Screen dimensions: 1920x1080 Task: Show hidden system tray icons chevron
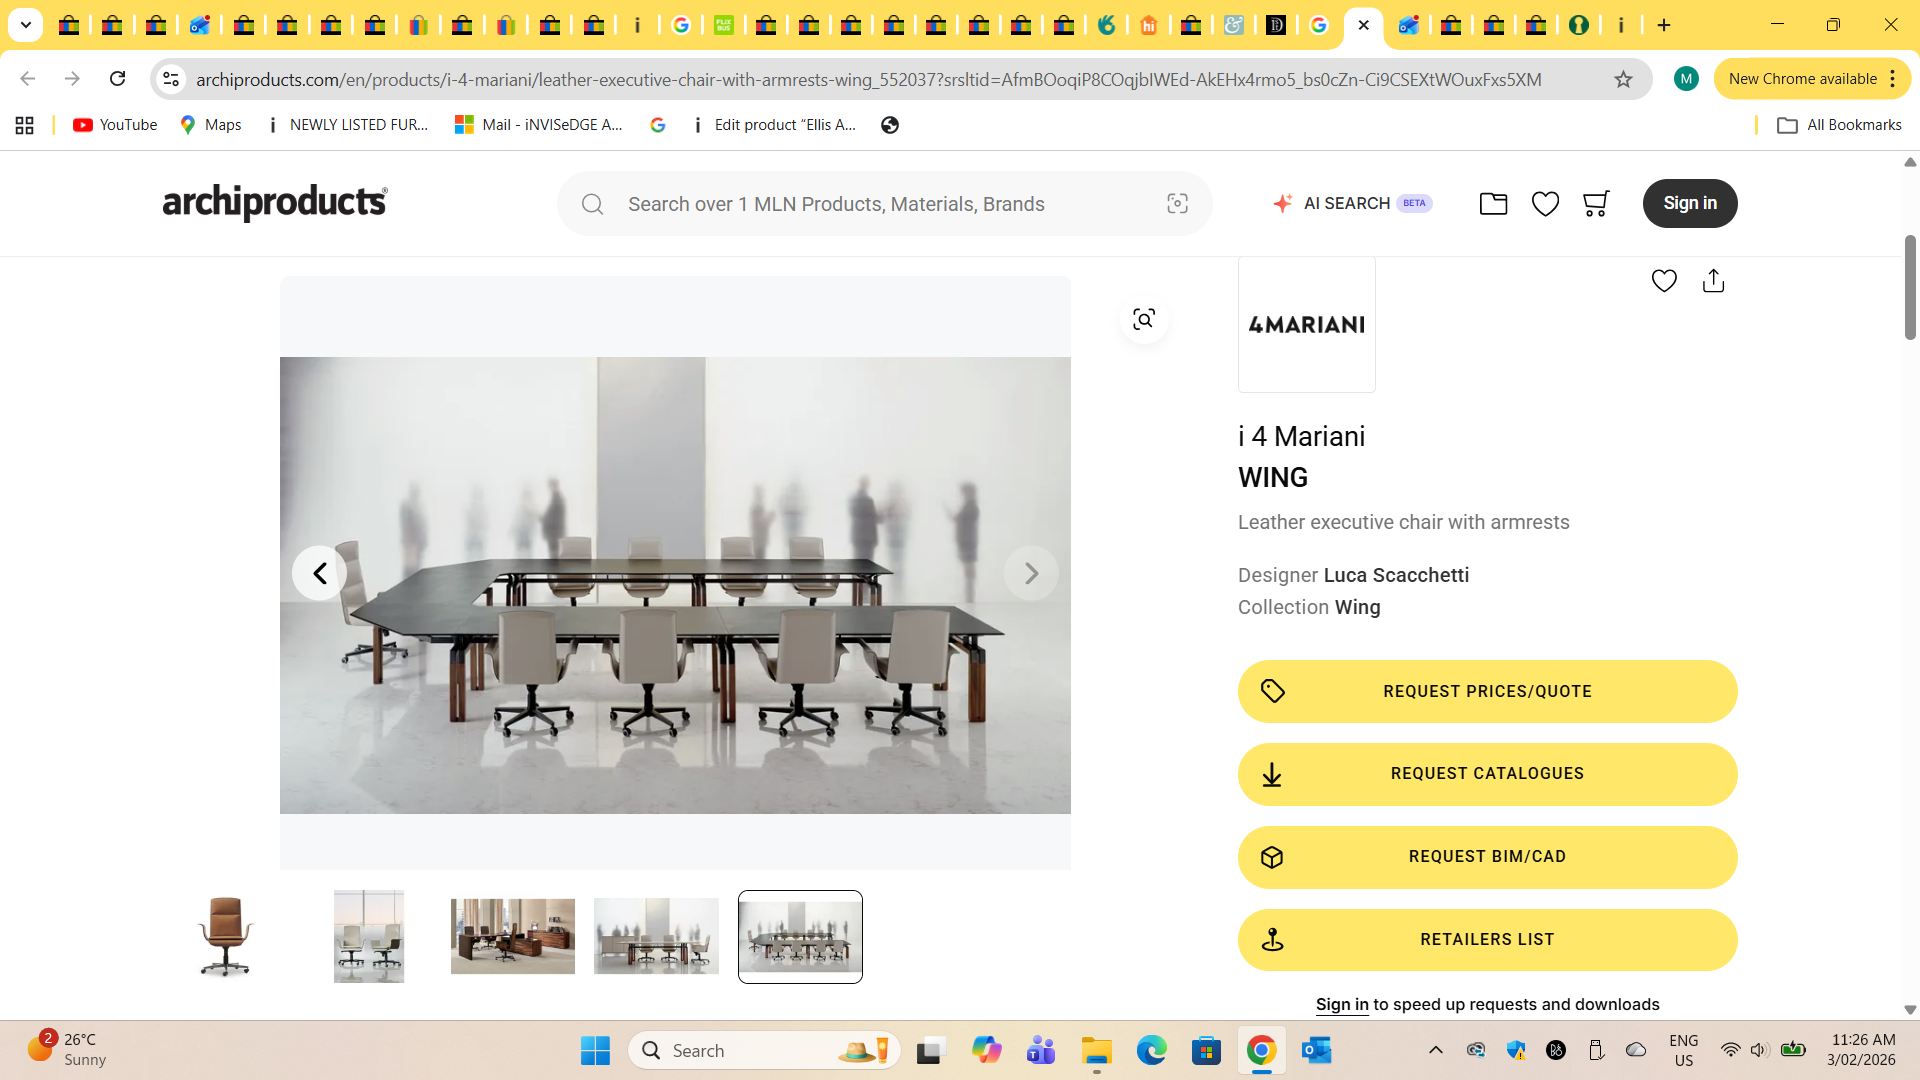coord(1435,1050)
